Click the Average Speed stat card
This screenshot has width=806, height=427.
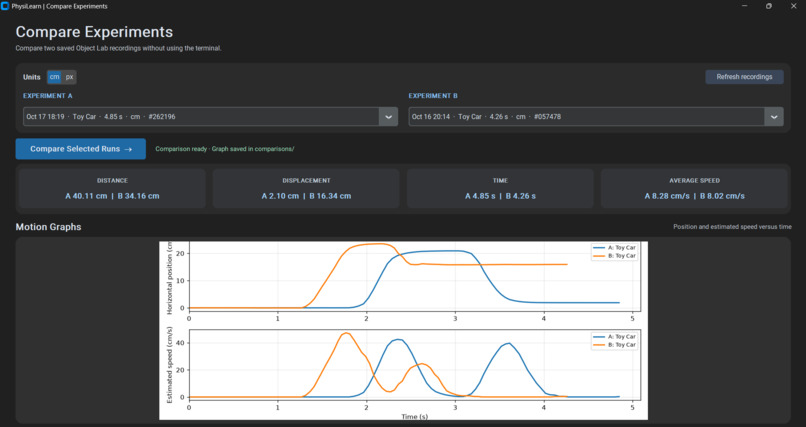[x=694, y=189]
